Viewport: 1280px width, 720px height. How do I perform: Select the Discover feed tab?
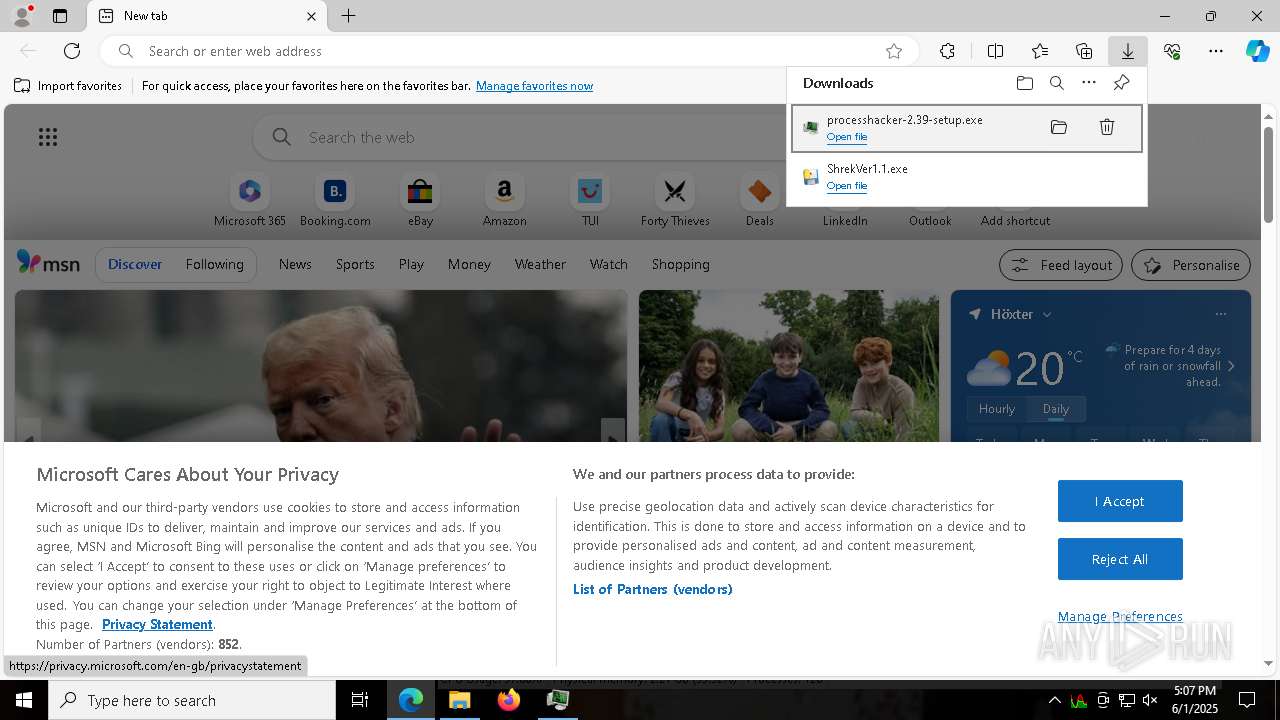tap(135, 264)
